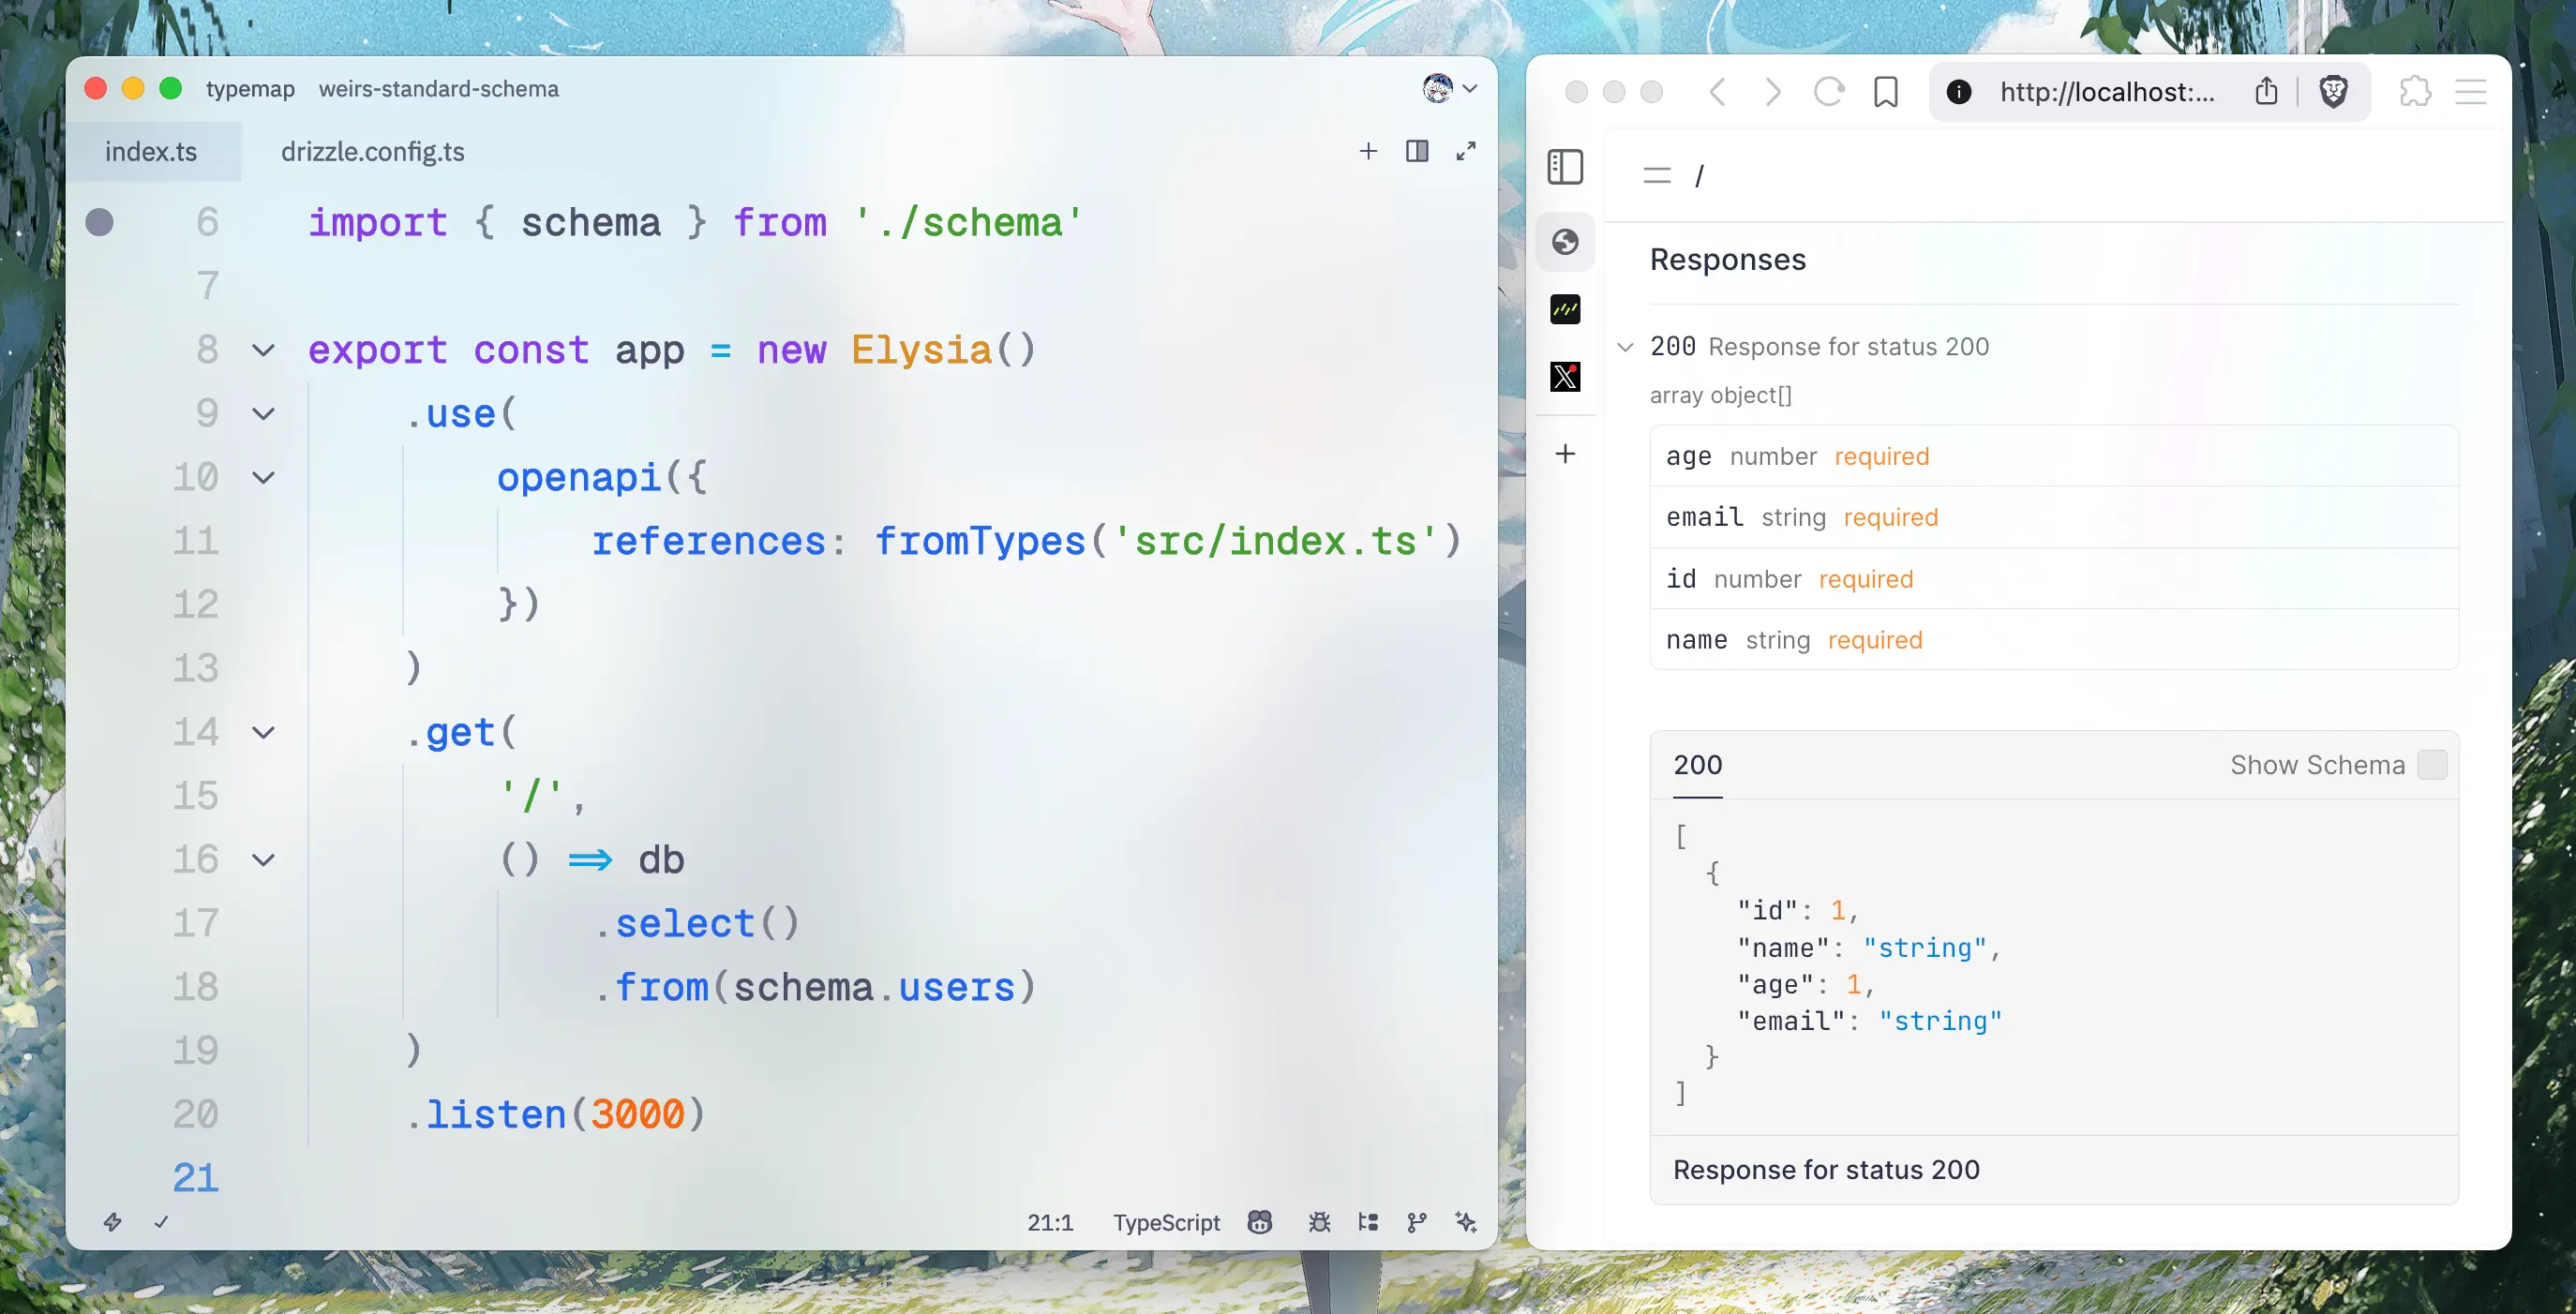
Task: Click the split editor pane icon
Action: [x=1417, y=151]
